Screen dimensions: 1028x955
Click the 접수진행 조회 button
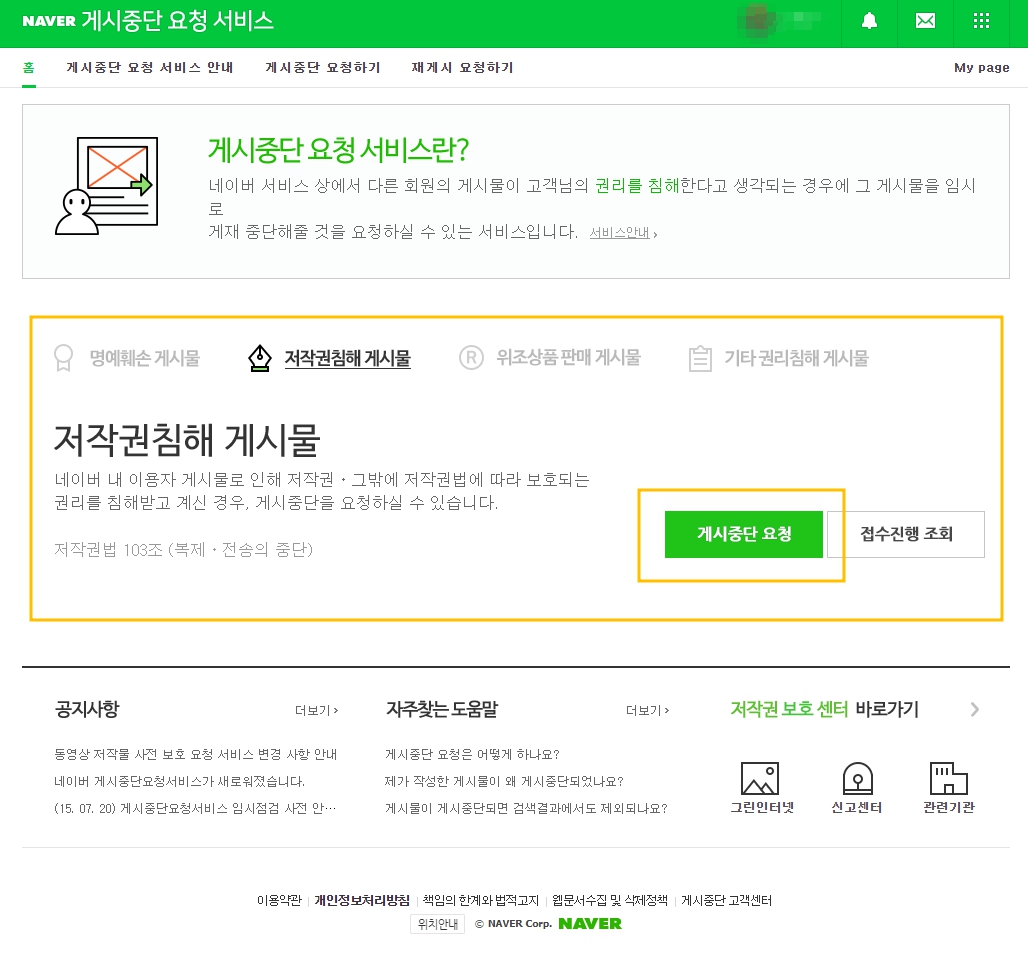905,534
